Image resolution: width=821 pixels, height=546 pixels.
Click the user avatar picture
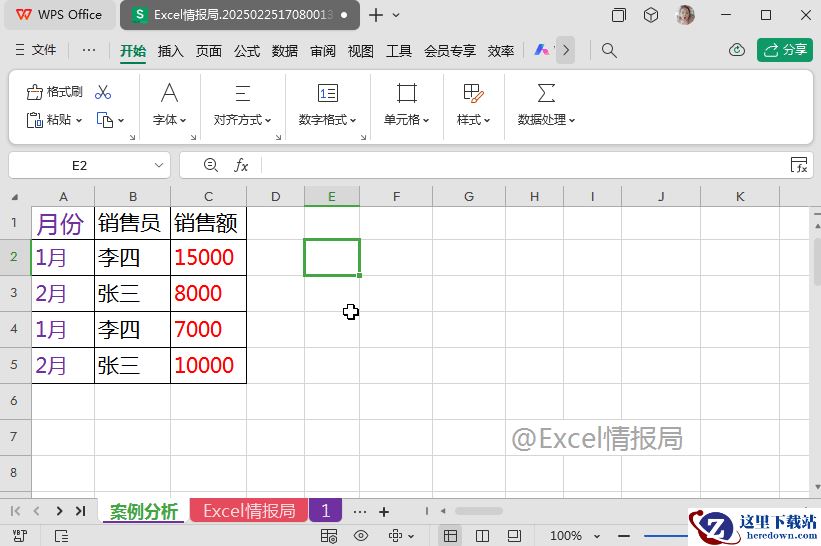(685, 15)
